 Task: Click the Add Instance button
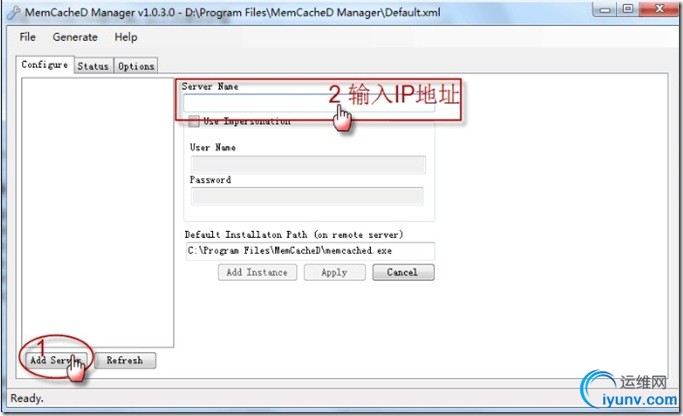pyautogui.click(x=257, y=272)
